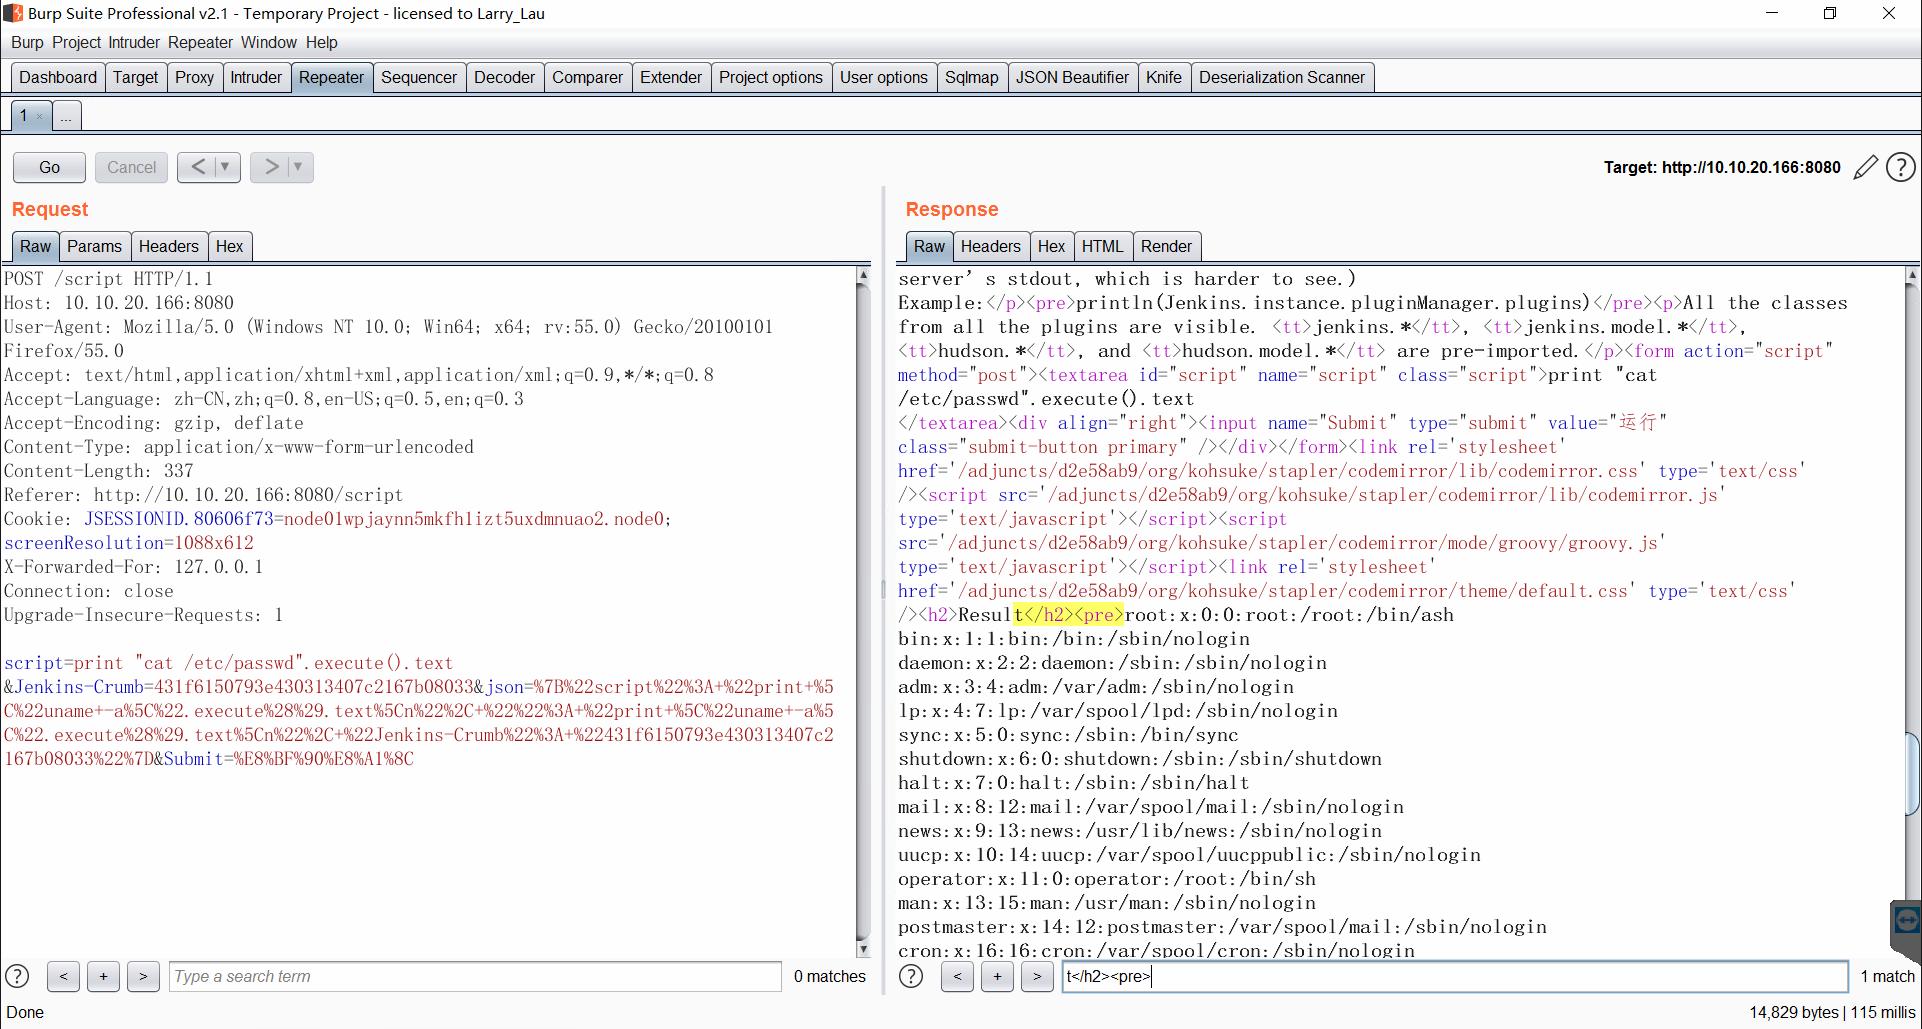
Task: Click the Content-Length header line
Action: (x=98, y=471)
